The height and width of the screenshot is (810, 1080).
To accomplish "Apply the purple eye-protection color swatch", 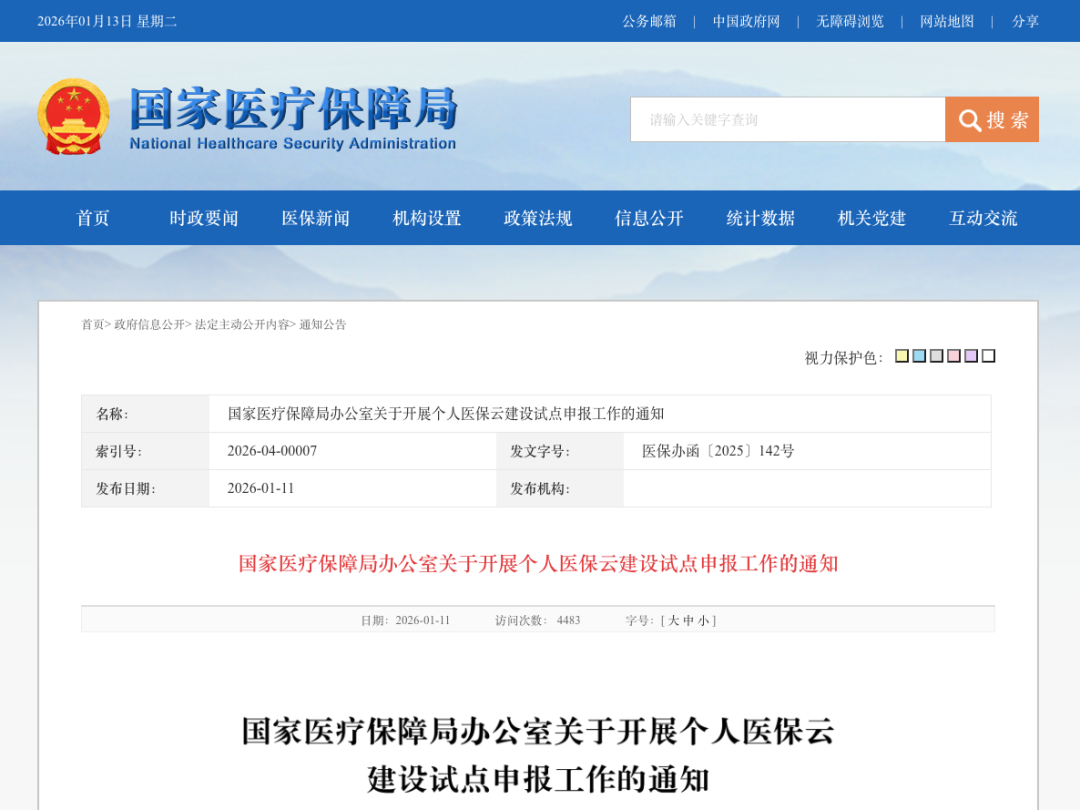I will coord(971,356).
